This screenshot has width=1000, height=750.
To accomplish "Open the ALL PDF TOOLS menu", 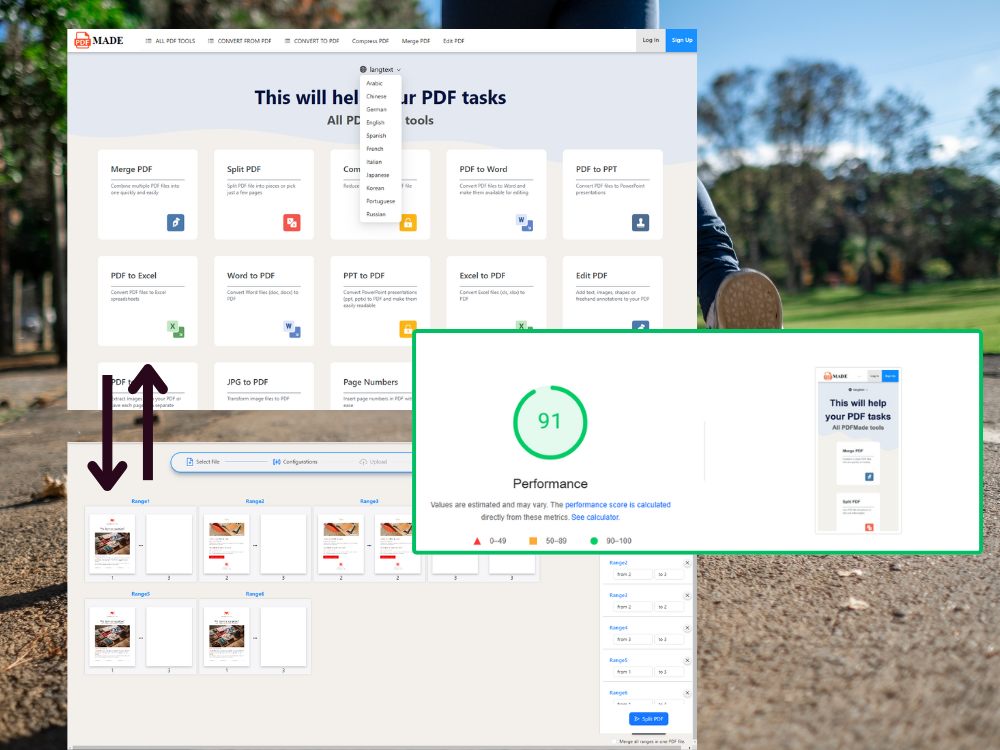I will pos(170,41).
